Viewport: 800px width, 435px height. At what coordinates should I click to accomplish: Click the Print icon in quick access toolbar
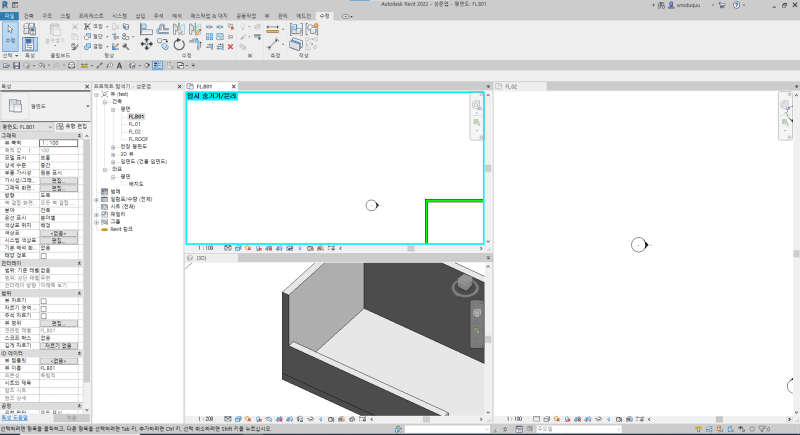click(x=71, y=66)
